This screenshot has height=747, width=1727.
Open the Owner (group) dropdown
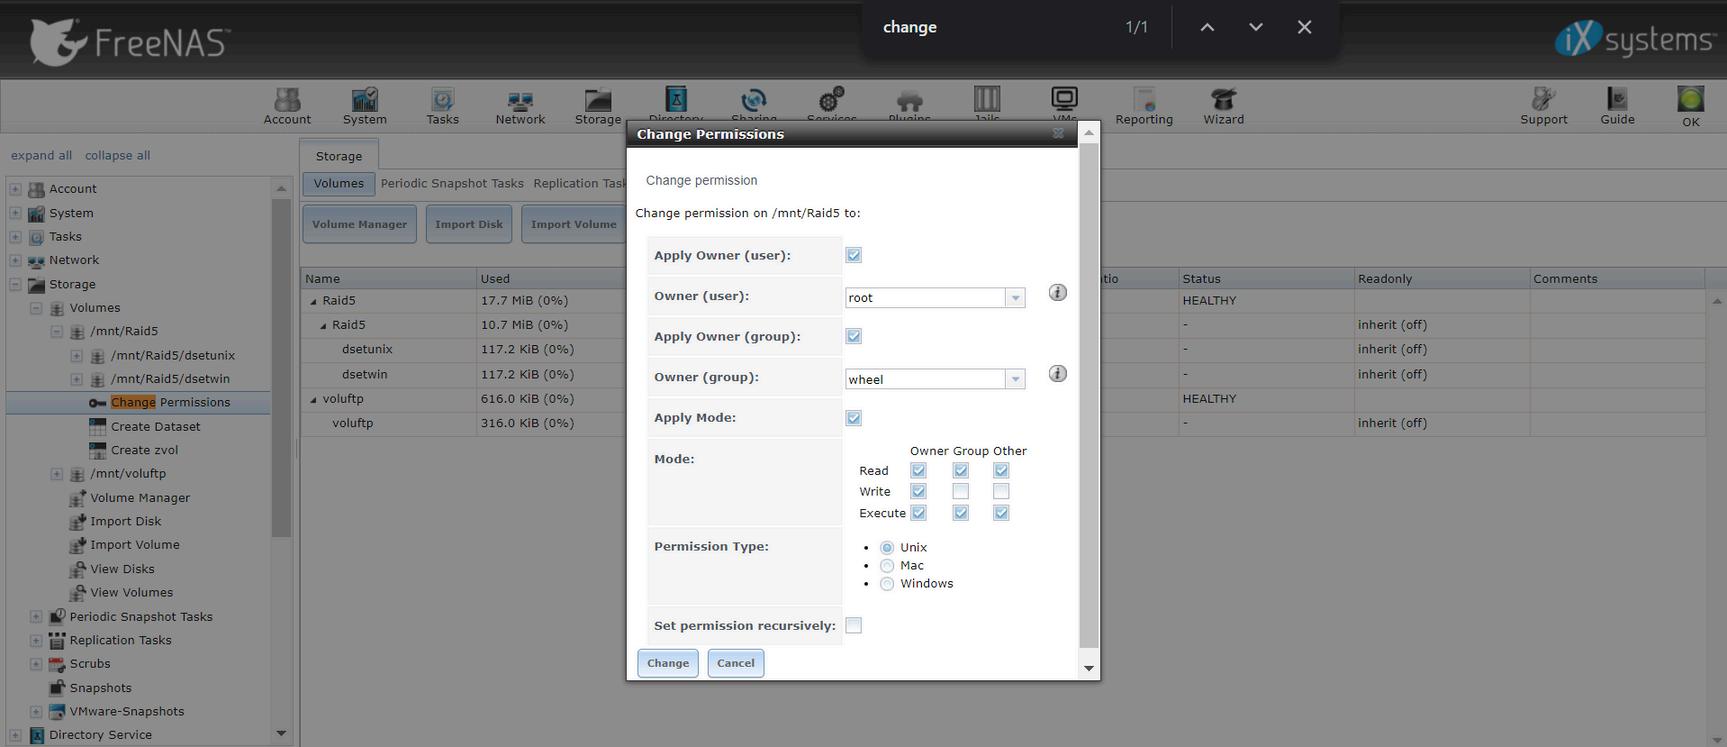coord(1015,379)
